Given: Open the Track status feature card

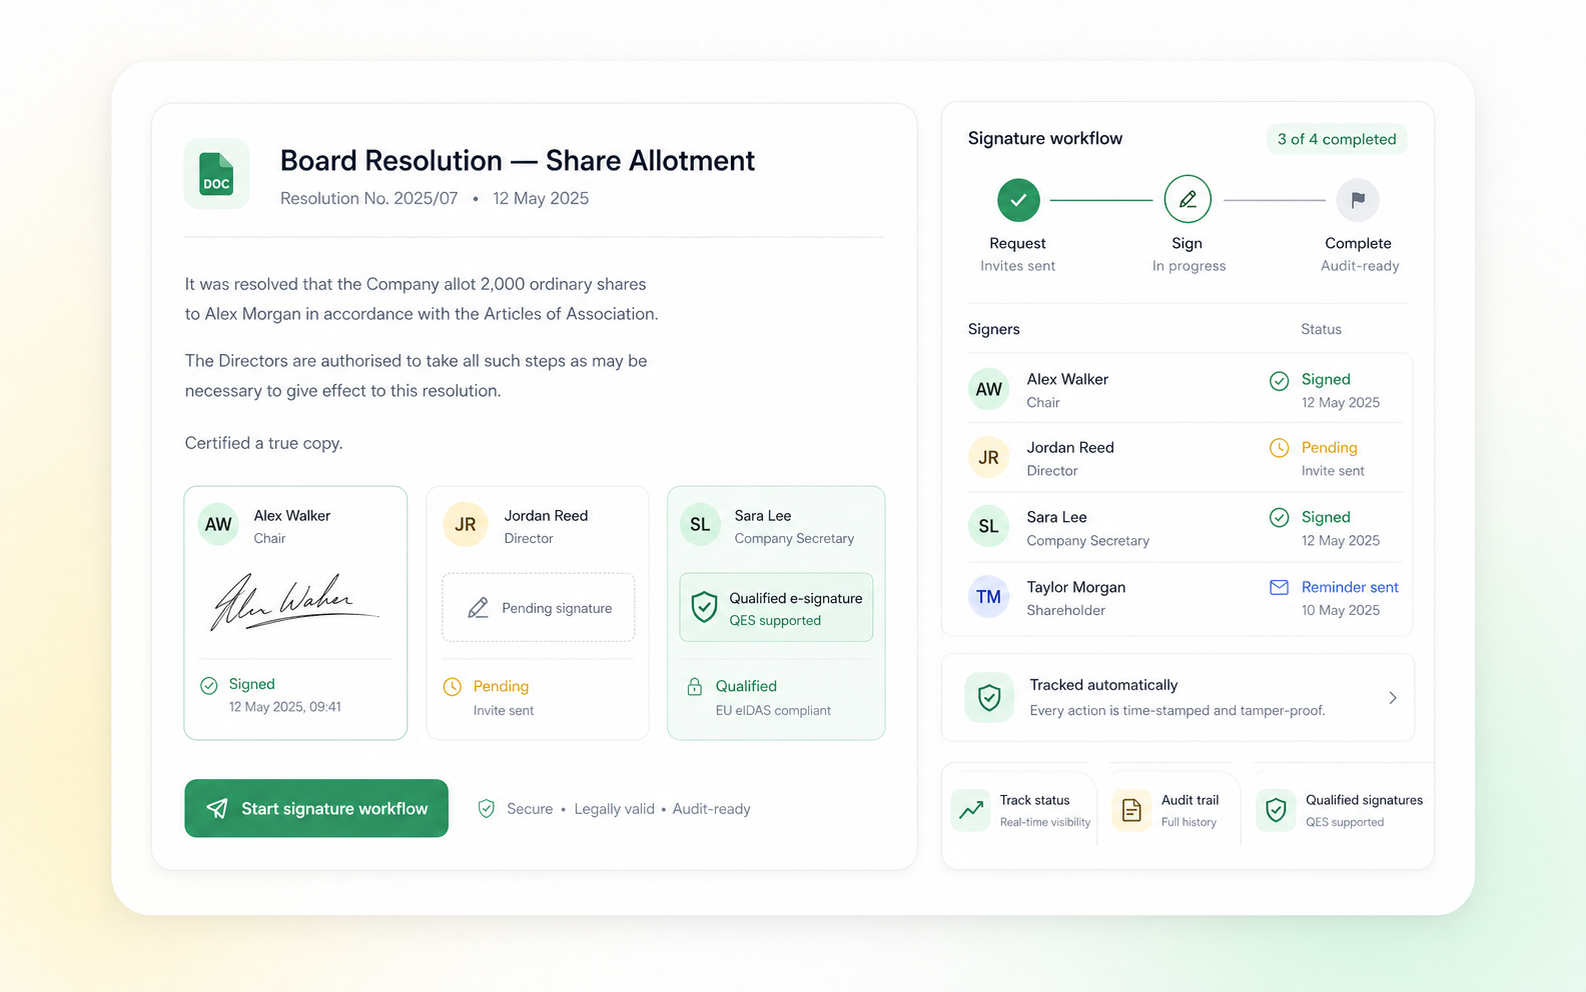Looking at the screenshot, I should point(1021,810).
